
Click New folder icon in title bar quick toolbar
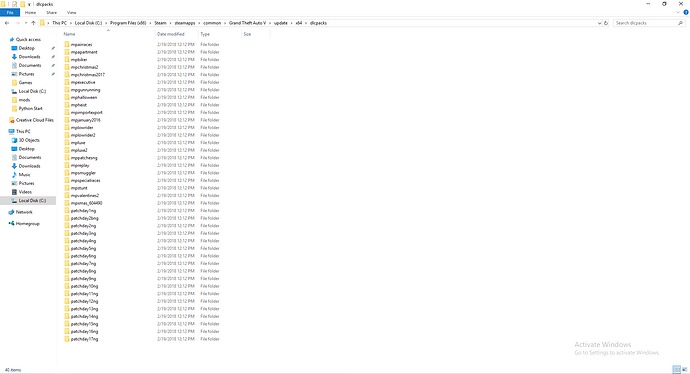coord(22,4)
